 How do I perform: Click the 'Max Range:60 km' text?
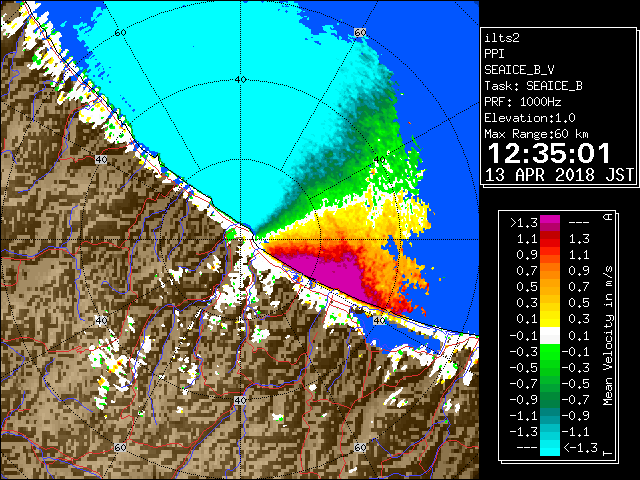(537, 134)
